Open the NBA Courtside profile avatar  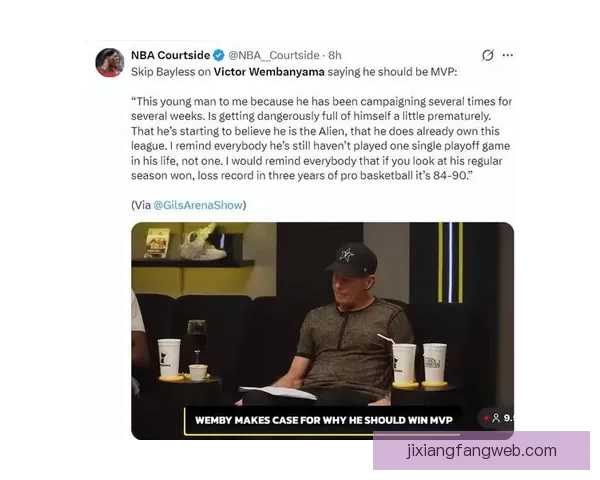tap(110, 63)
